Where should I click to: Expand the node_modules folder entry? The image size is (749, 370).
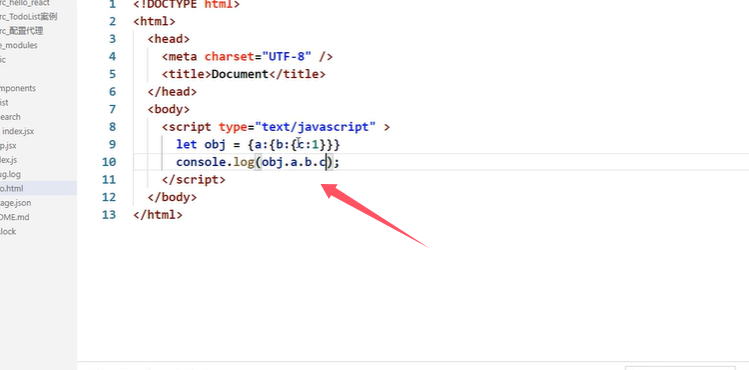tap(19, 45)
